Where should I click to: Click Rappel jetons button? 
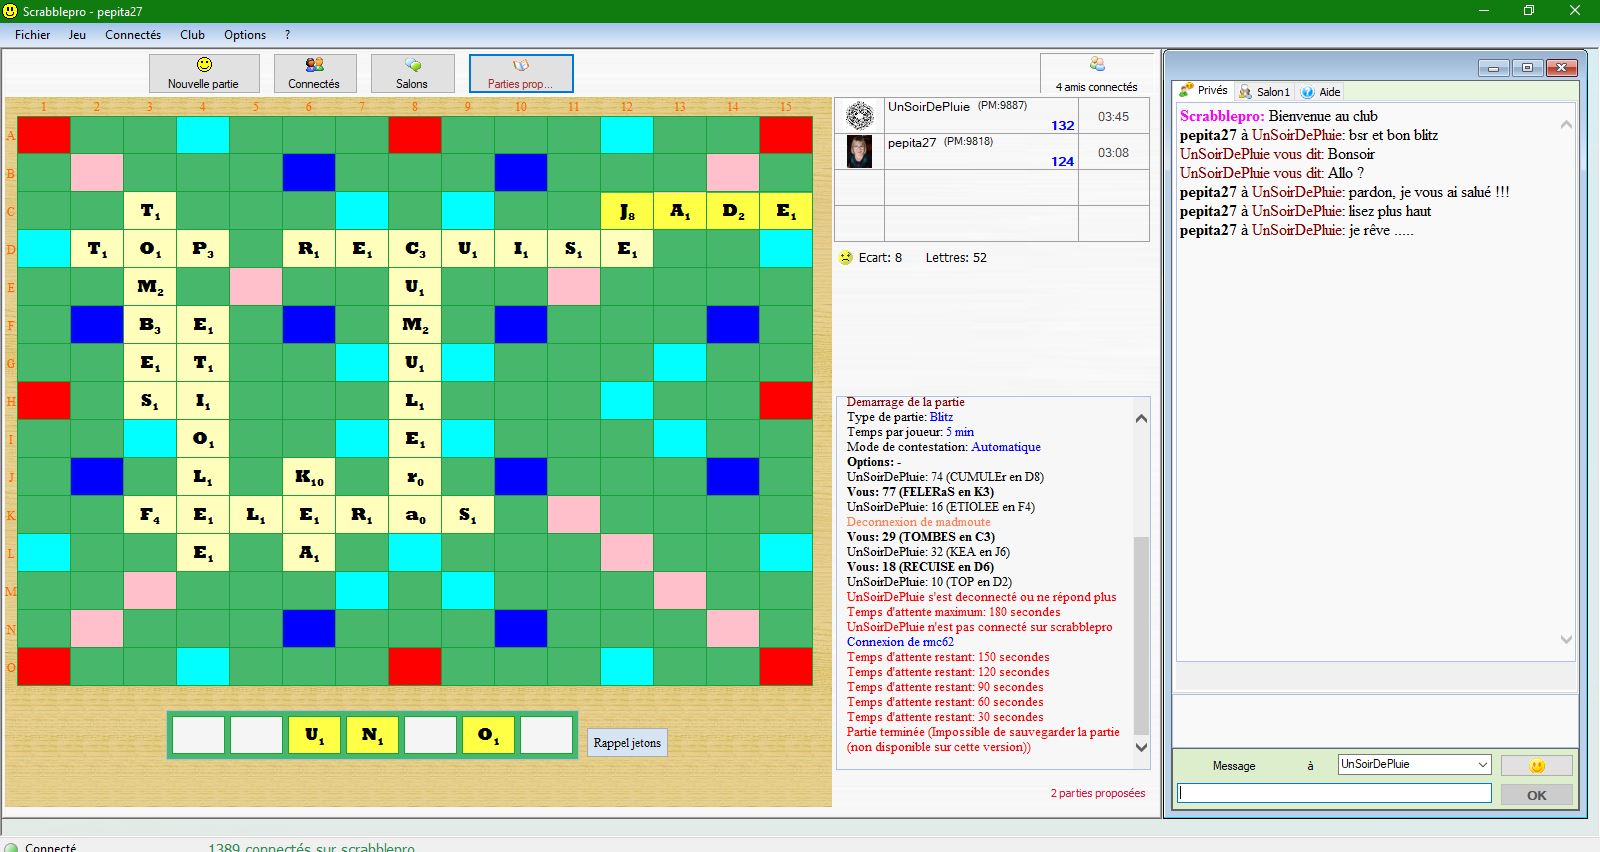click(x=627, y=743)
